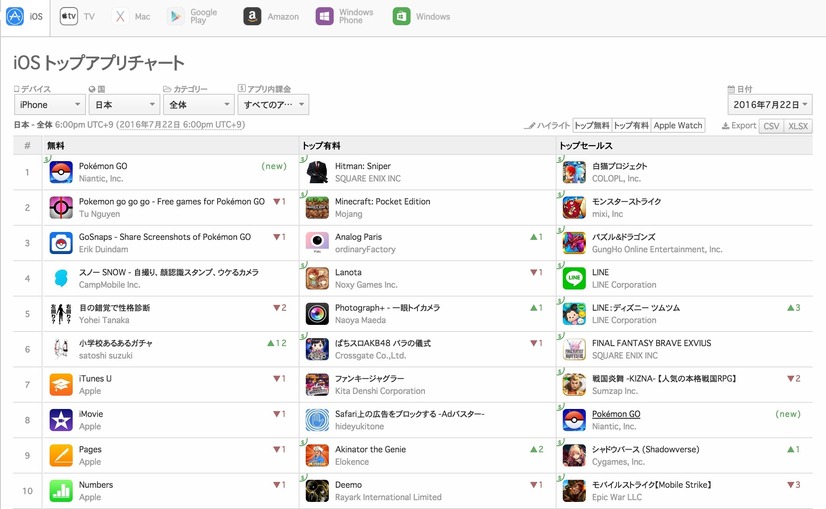Click the Pages app icon
826x509 pixels.
(61, 455)
